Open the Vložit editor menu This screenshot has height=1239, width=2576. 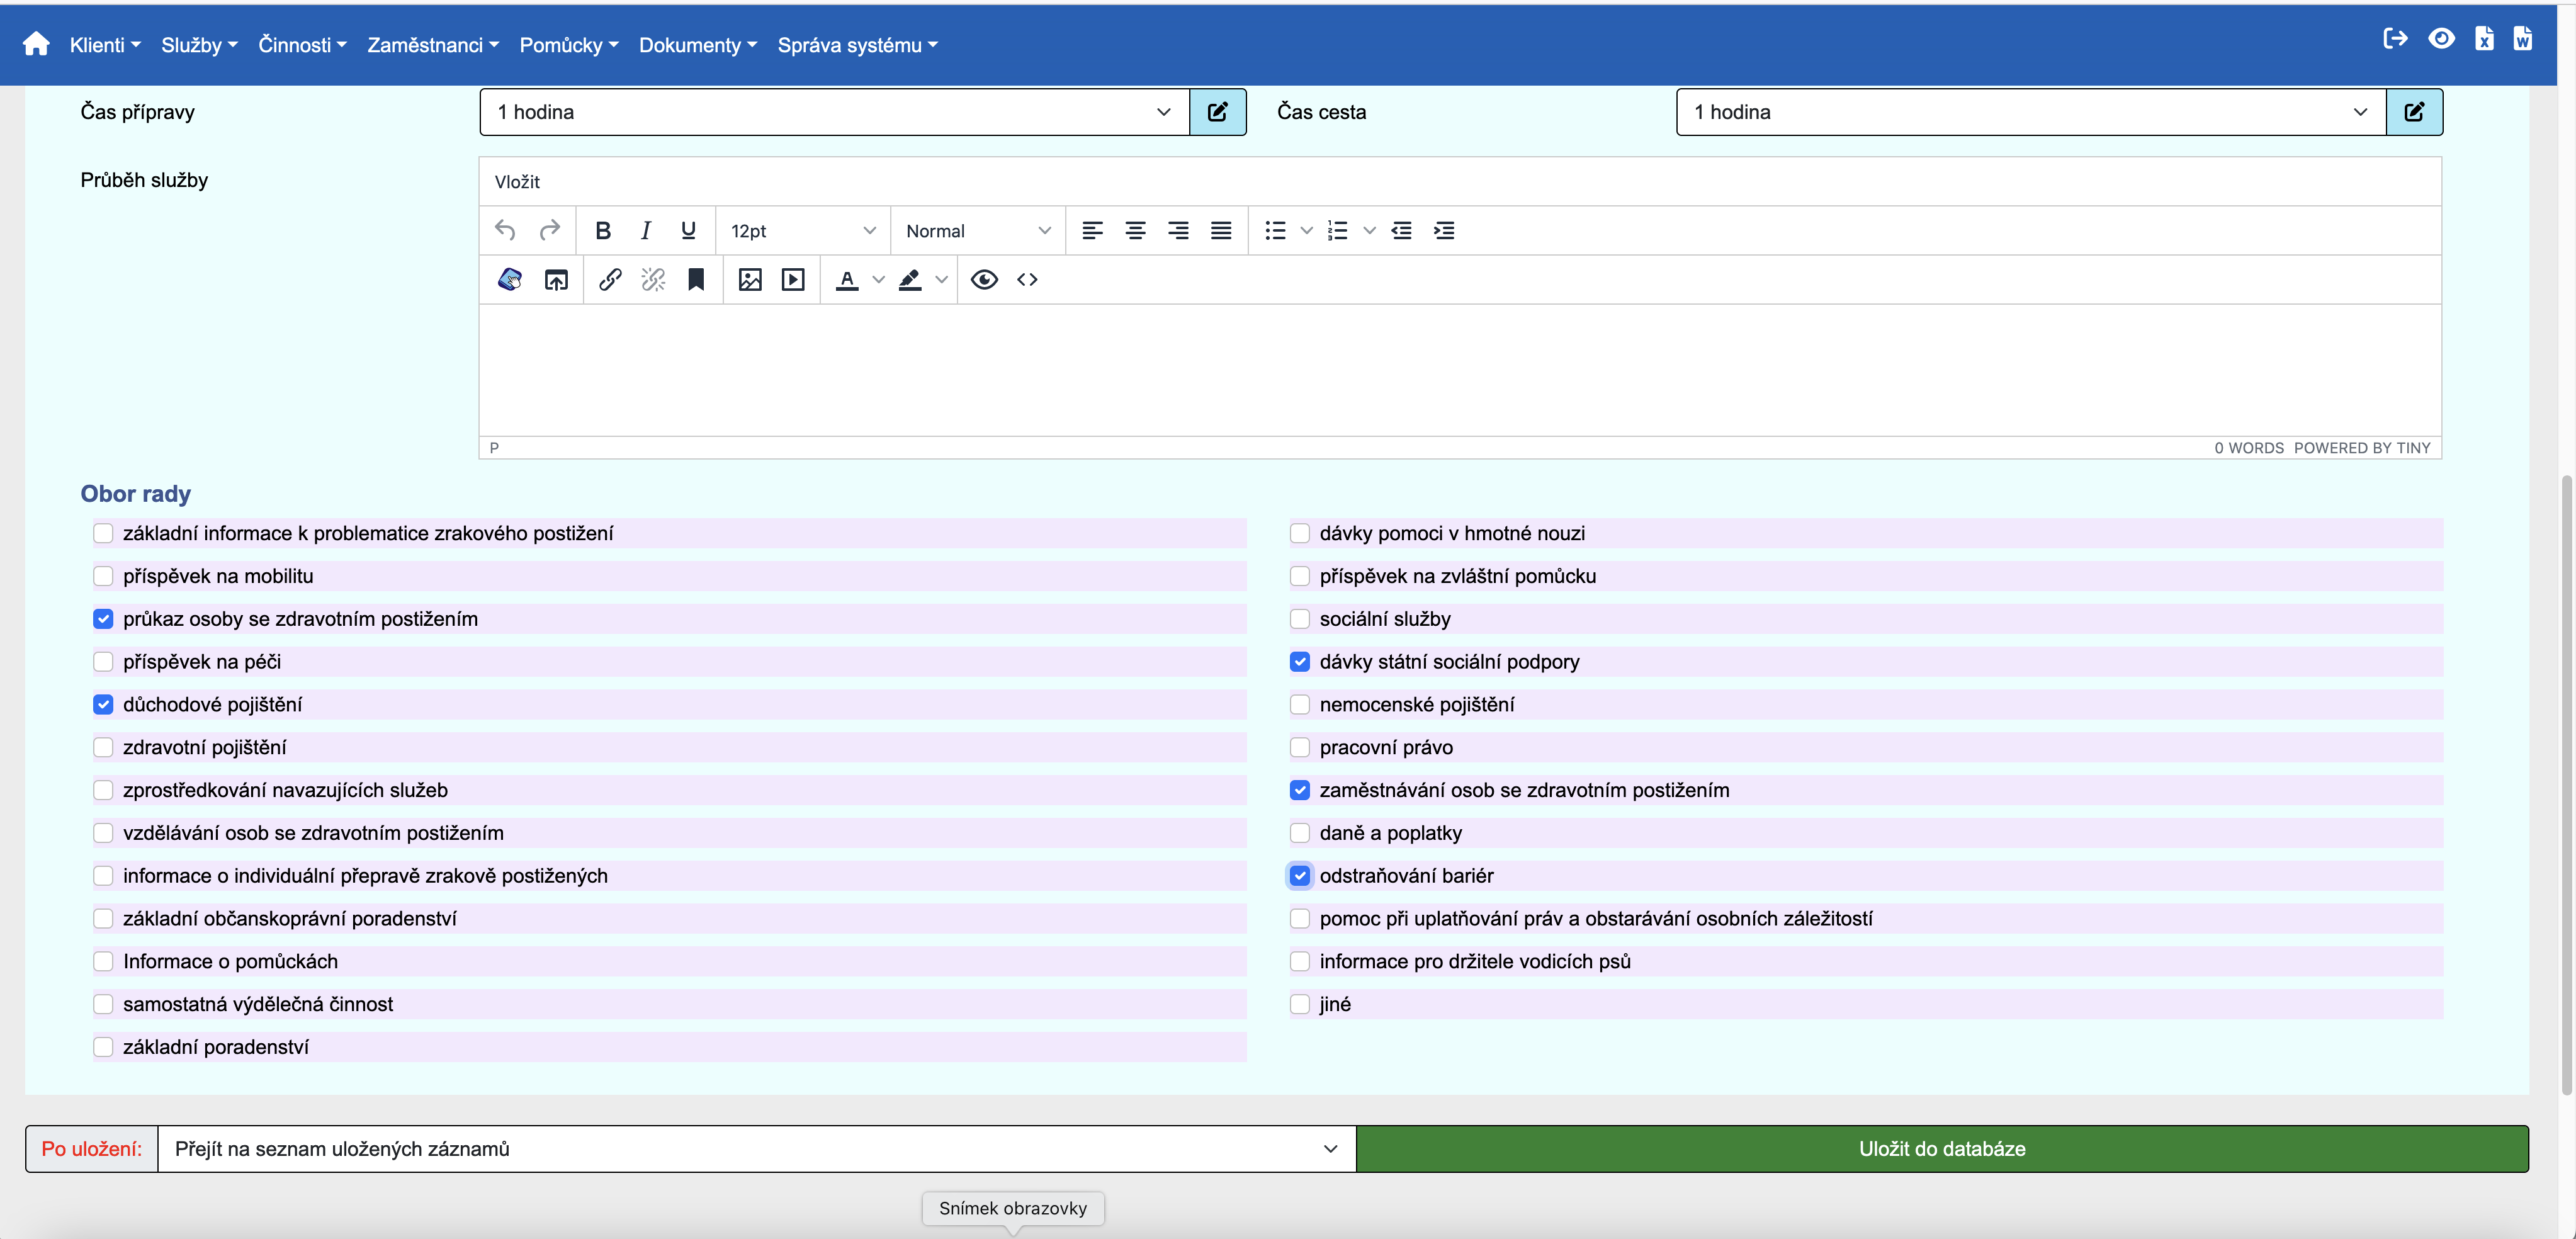tap(517, 182)
